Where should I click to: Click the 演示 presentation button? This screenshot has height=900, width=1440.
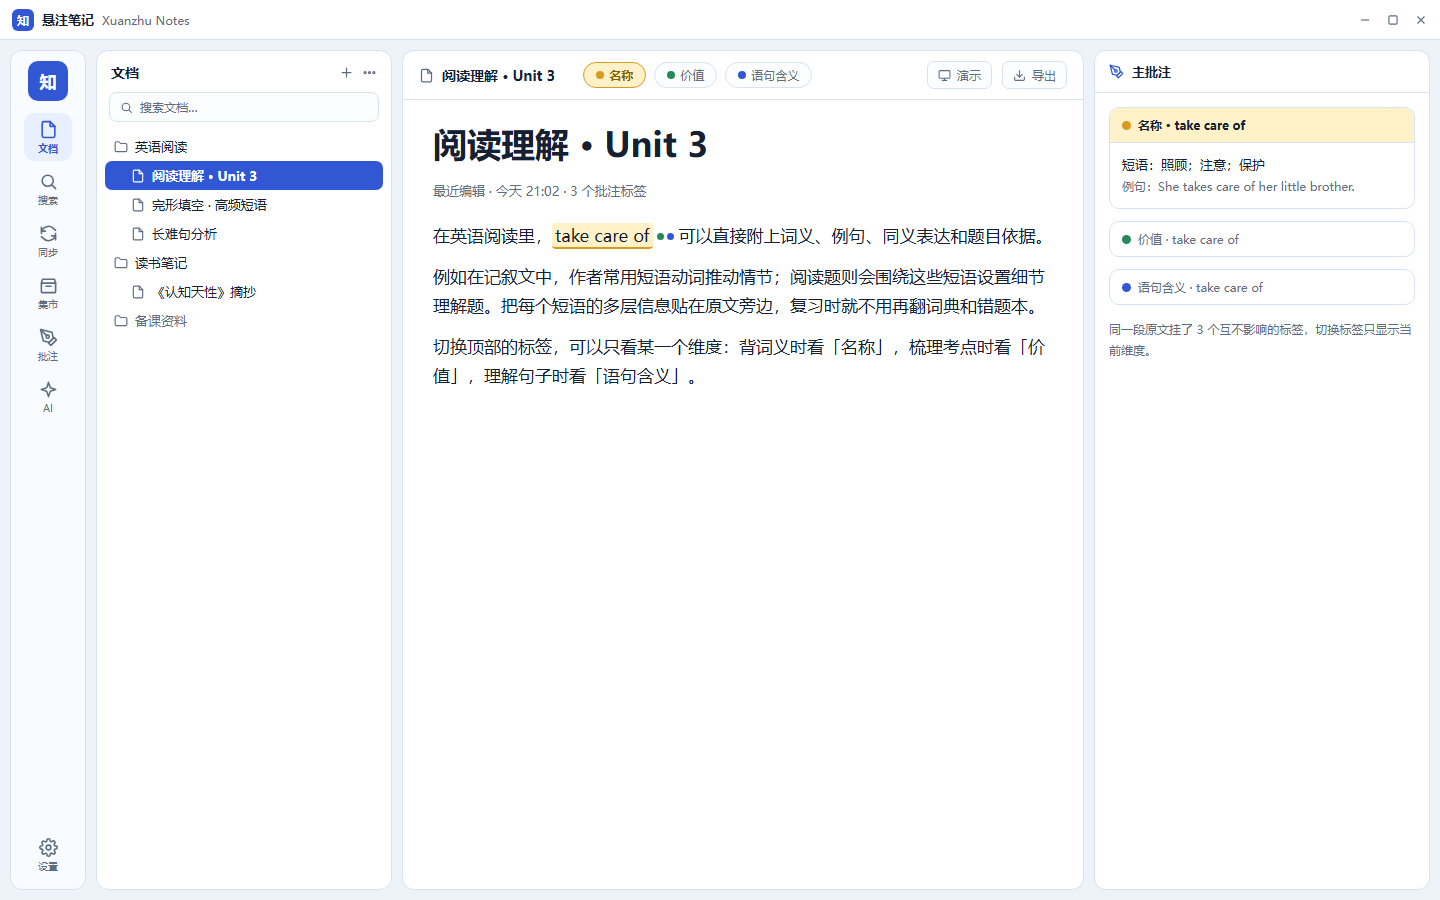959,75
